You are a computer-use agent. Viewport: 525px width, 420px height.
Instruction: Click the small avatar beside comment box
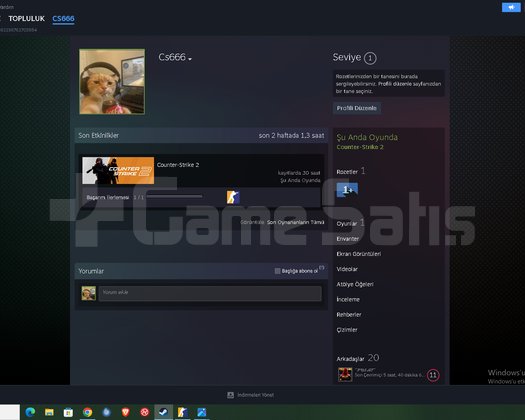(89, 293)
